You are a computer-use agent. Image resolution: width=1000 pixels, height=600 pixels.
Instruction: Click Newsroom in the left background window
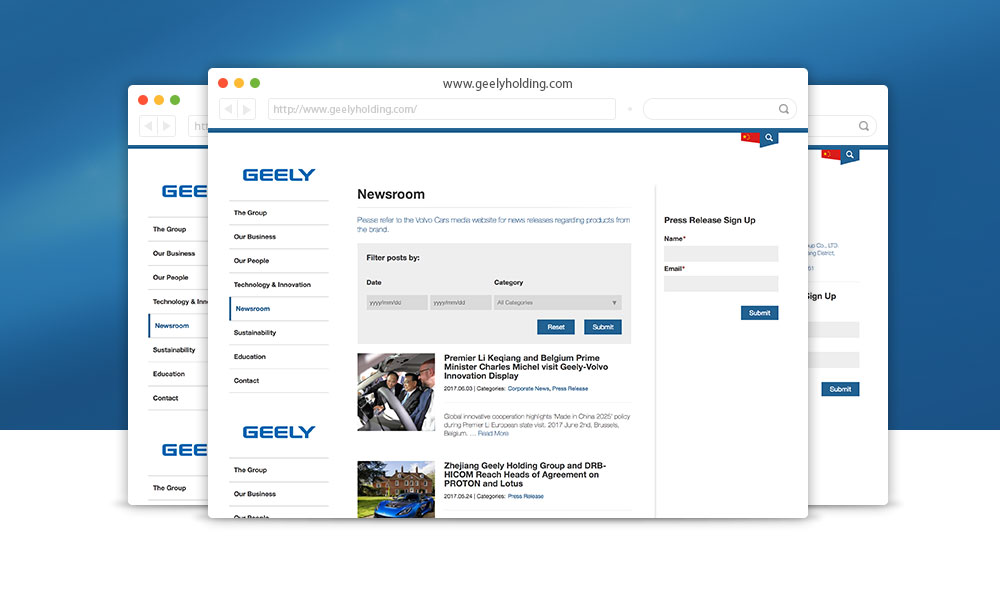172,326
